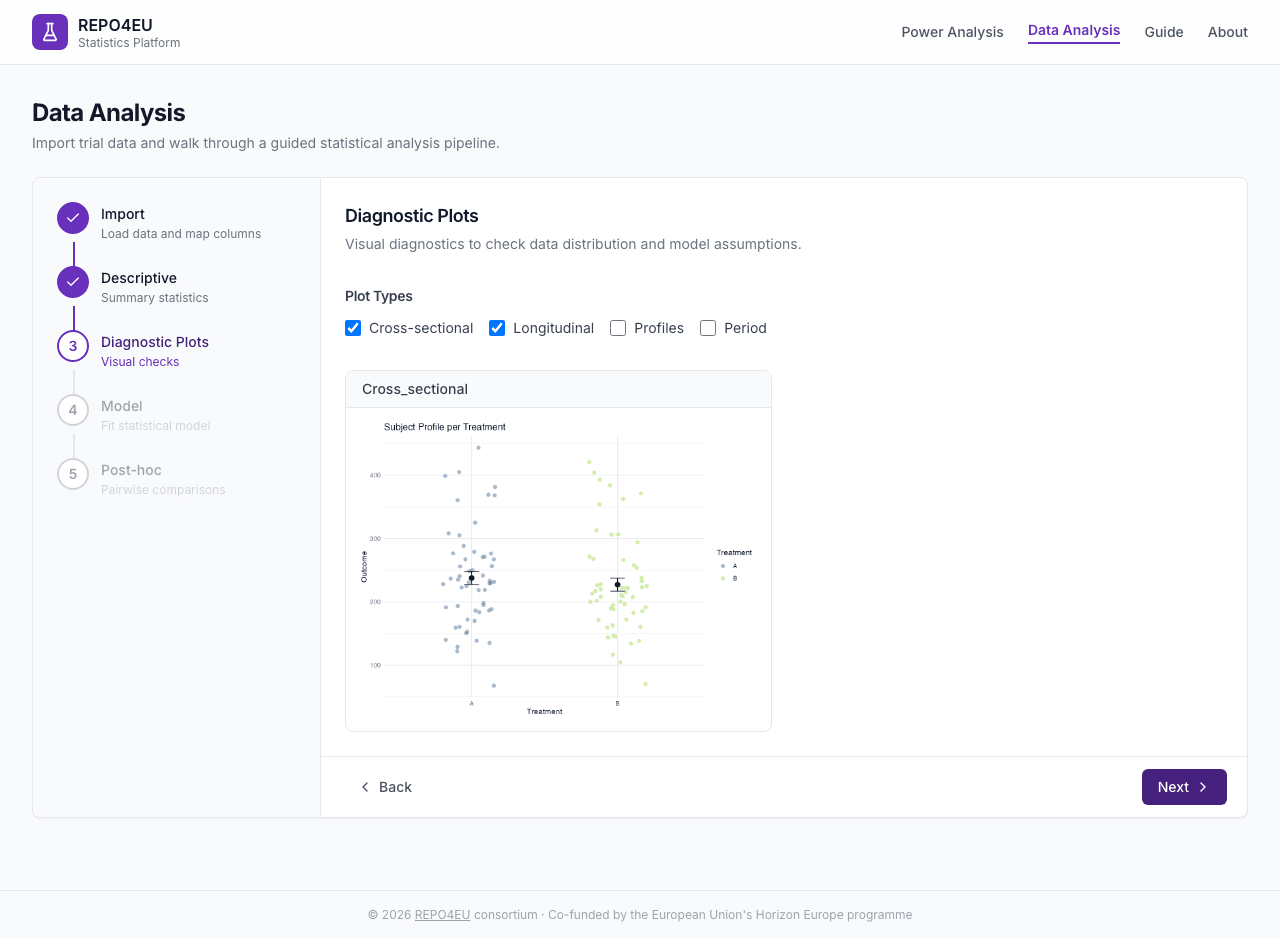Click the REPO4EU flask logo icon

click(50, 32)
